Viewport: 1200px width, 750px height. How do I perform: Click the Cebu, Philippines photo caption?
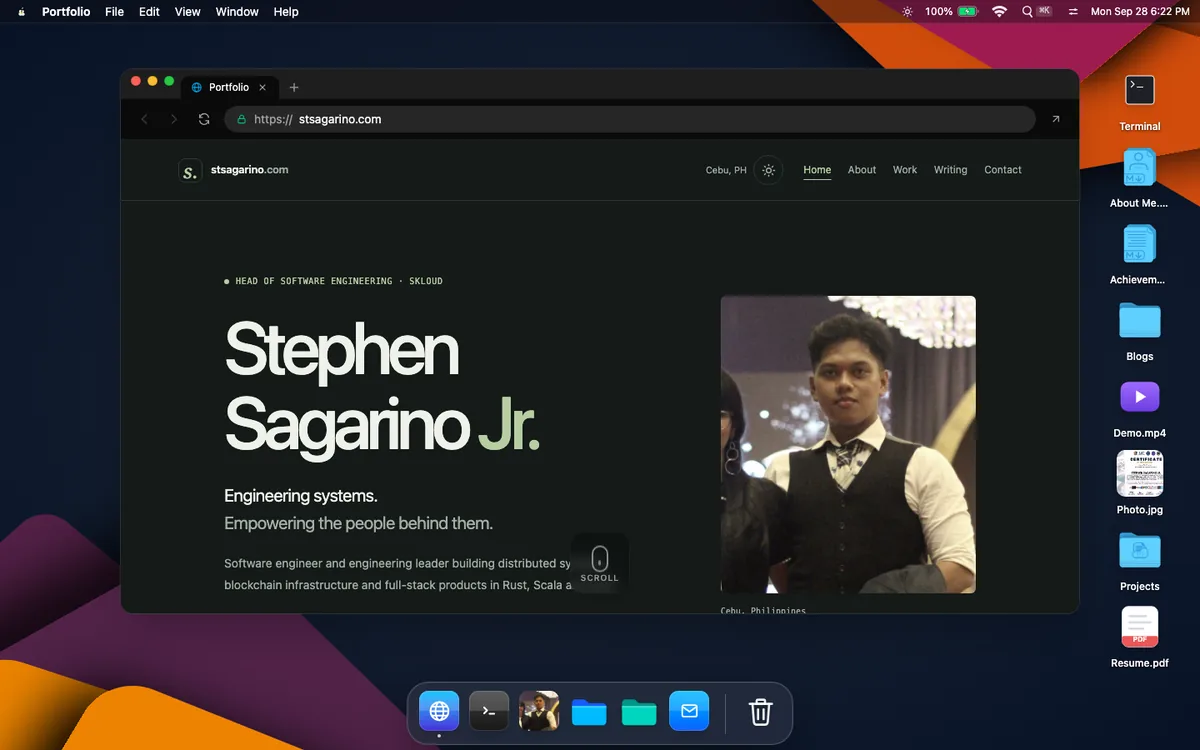(763, 610)
